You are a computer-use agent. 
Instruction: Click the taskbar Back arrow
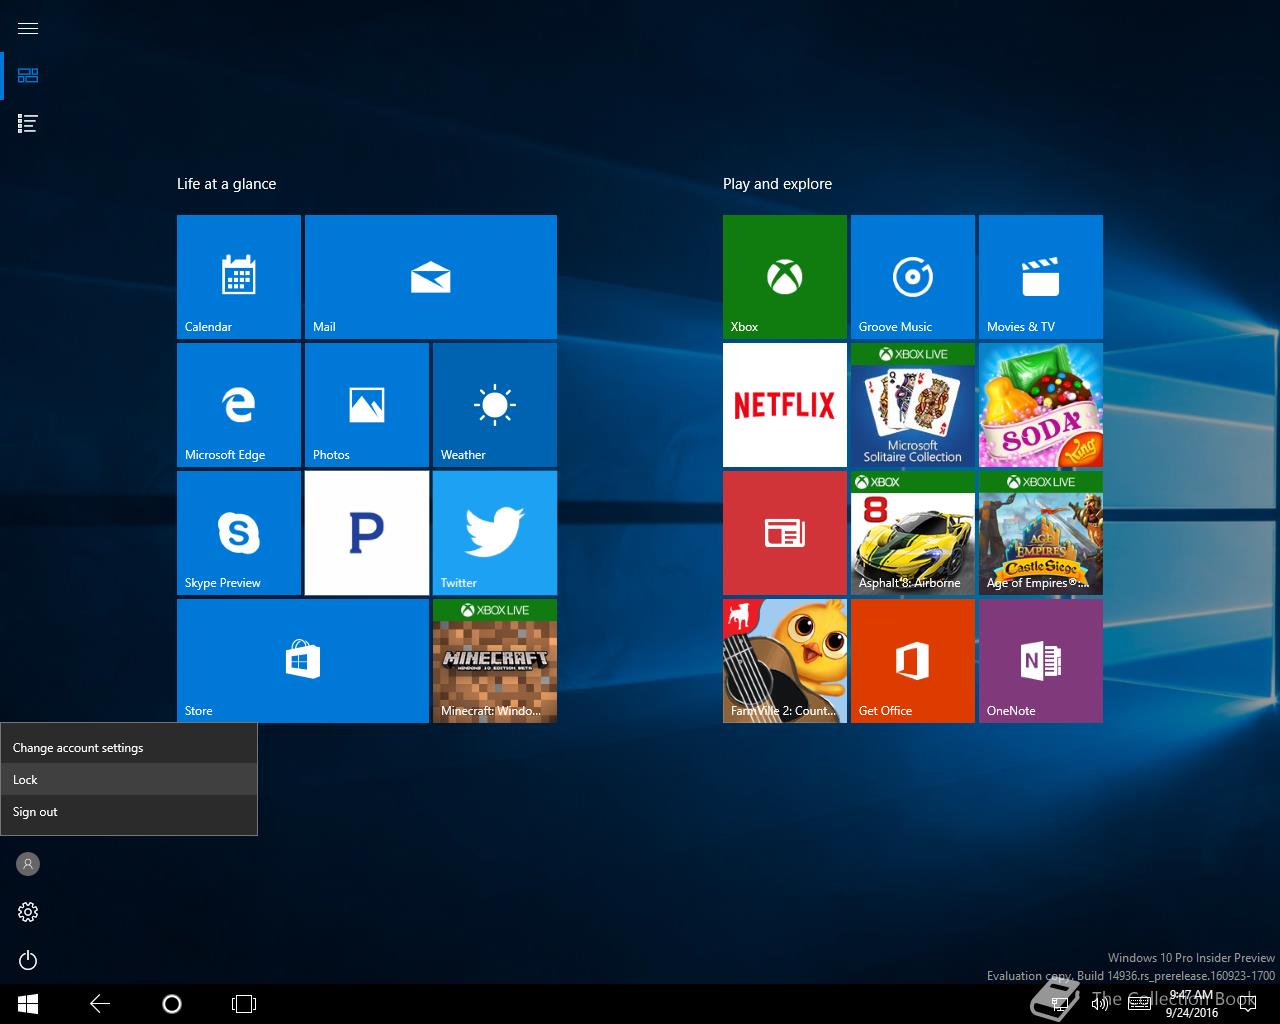(100, 1004)
